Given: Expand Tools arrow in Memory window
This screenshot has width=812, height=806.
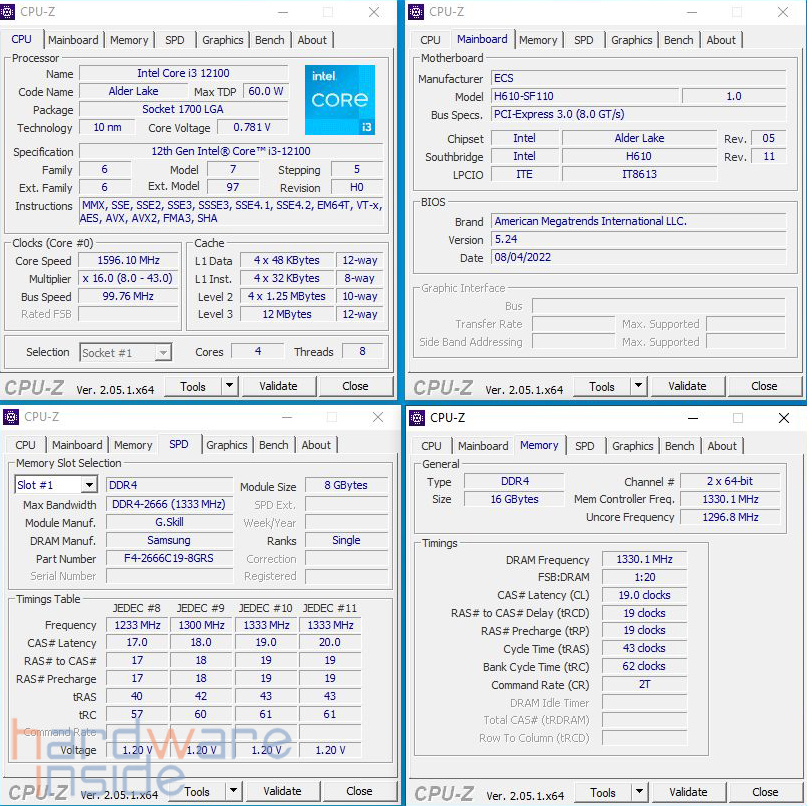Looking at the screenshot, I should pos(639,792).
